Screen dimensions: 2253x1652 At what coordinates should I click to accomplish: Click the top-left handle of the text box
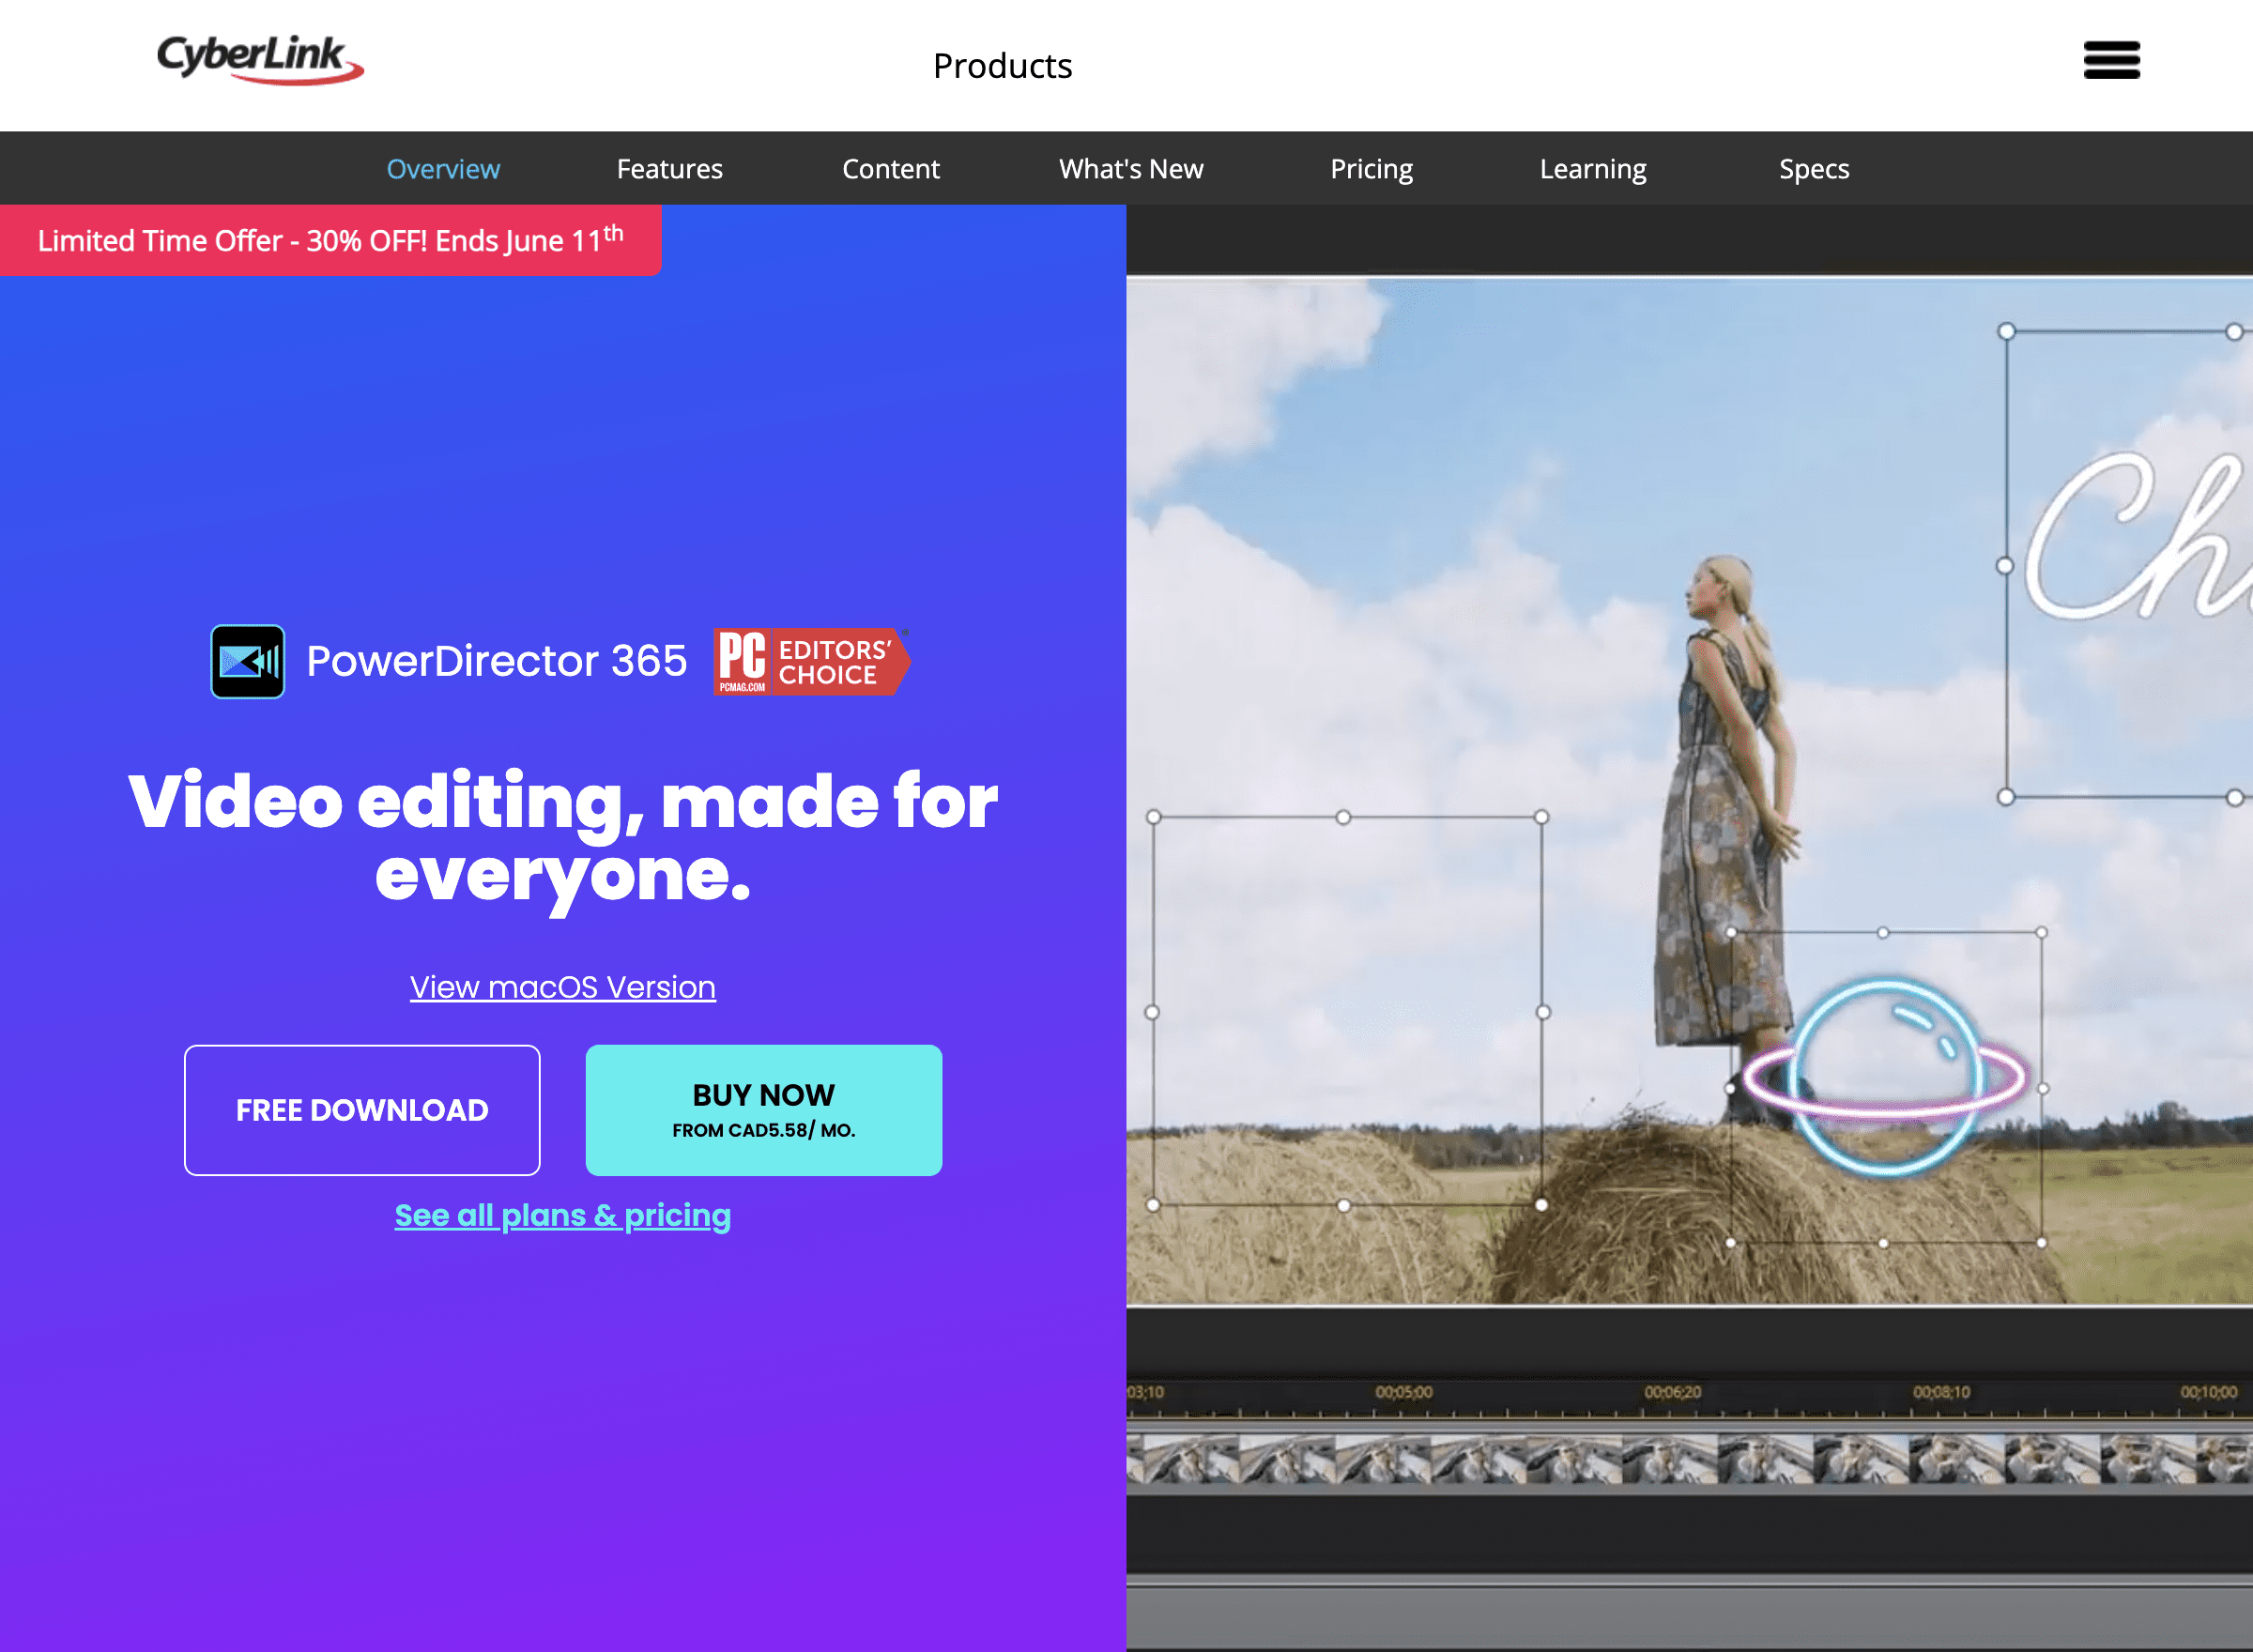coord(2006,331)
